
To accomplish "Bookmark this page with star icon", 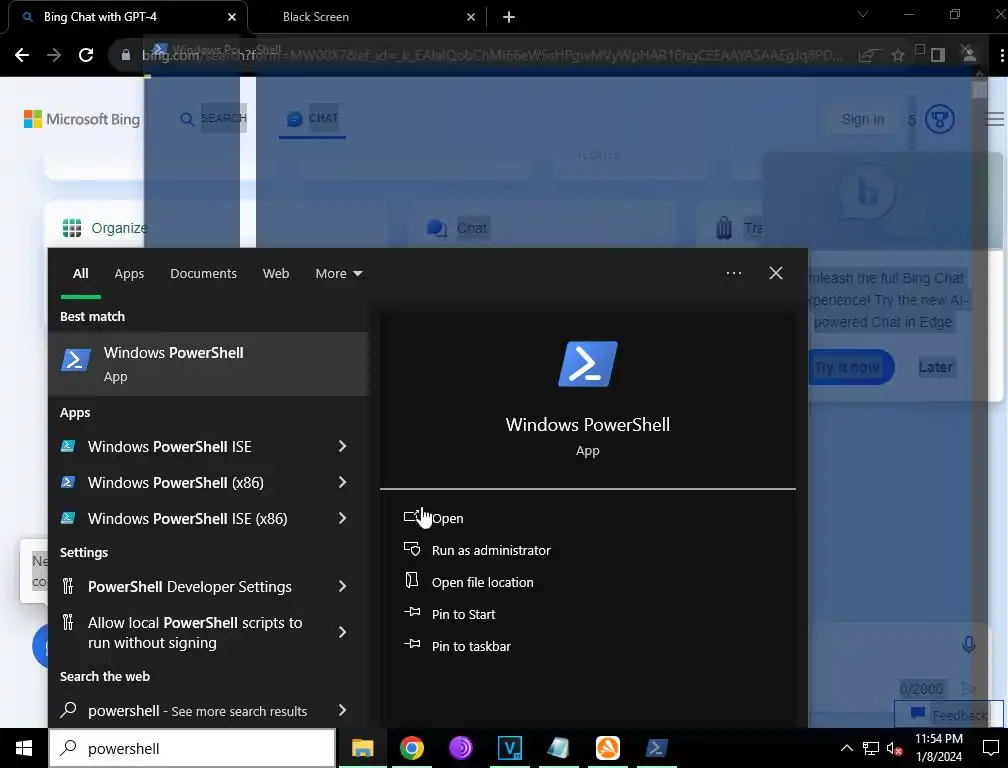I will coord(897,55).
